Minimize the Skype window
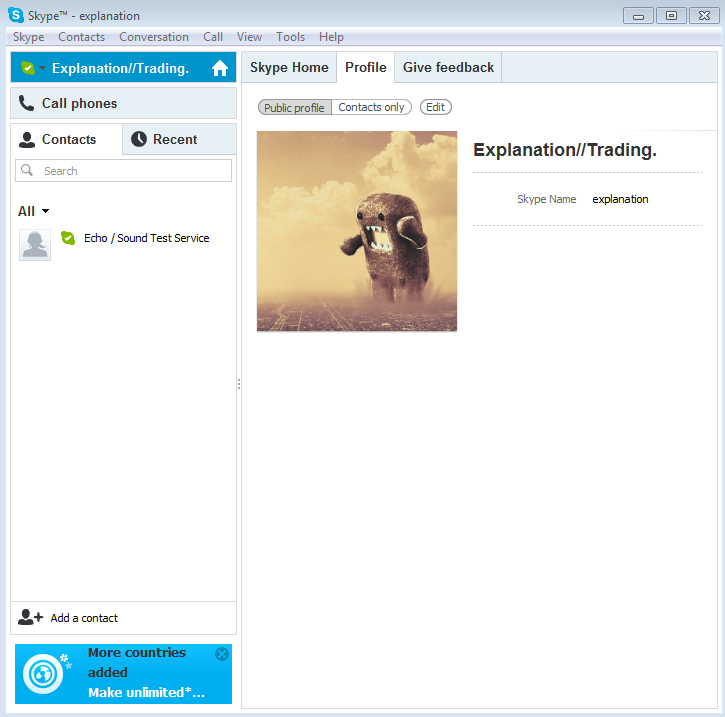The width and height of the screenshot is (725, 717). [x=638, y=16]
